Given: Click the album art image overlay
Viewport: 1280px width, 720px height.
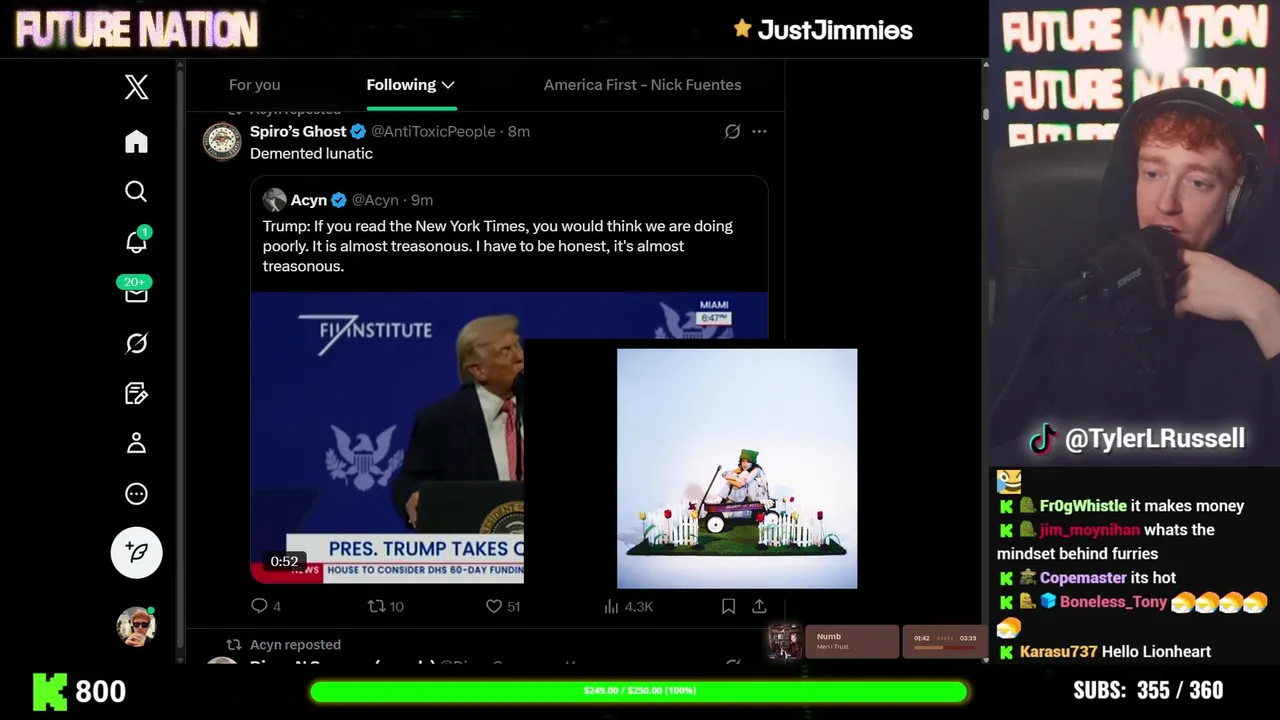Looking at the screenshot, I should (x=737, y=468).
